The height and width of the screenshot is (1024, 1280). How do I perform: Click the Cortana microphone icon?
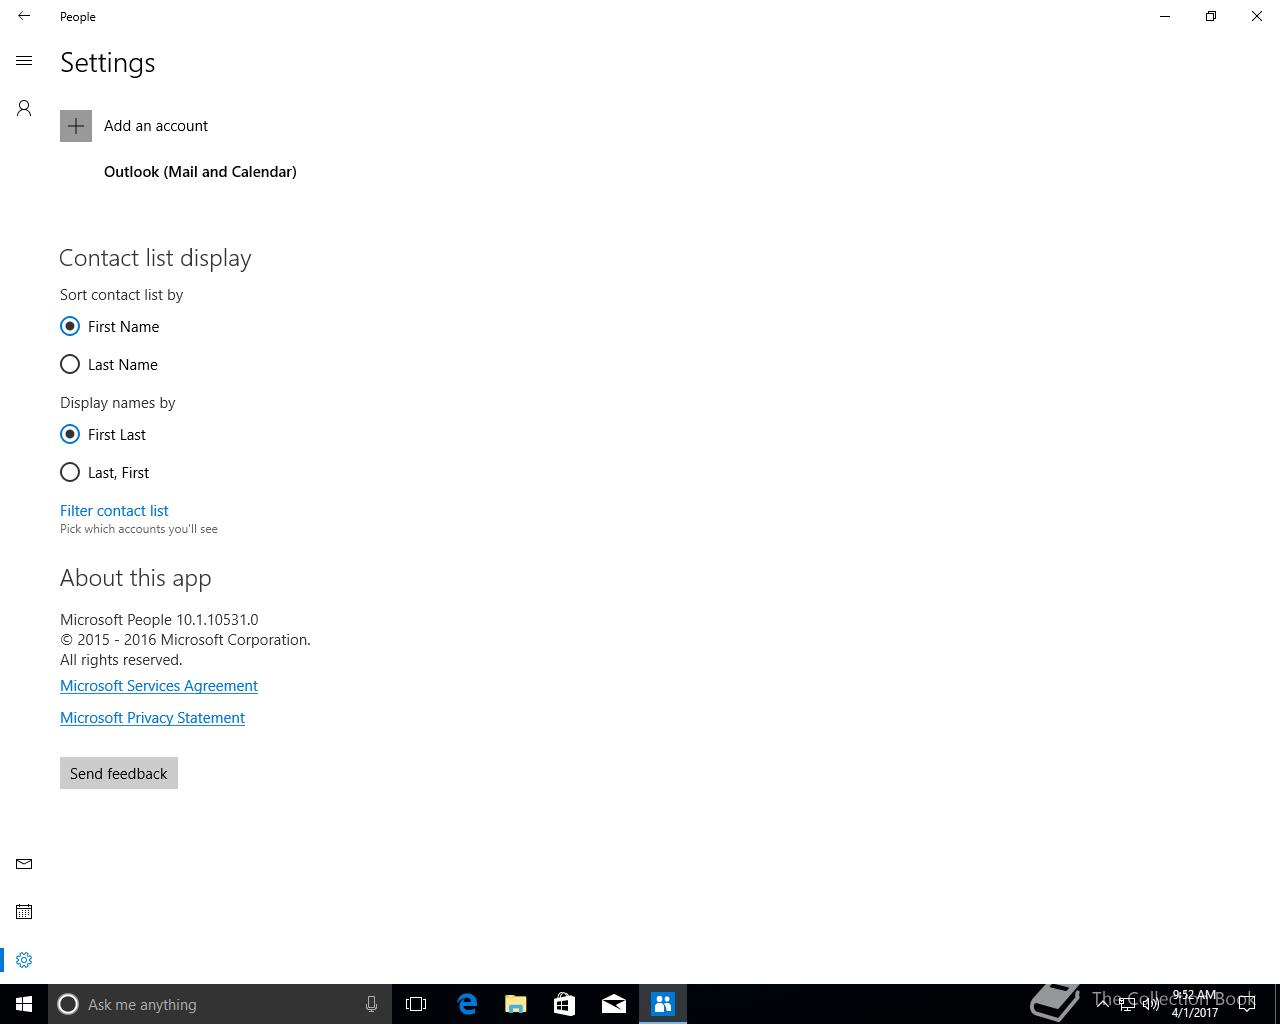click(371, 1004)
